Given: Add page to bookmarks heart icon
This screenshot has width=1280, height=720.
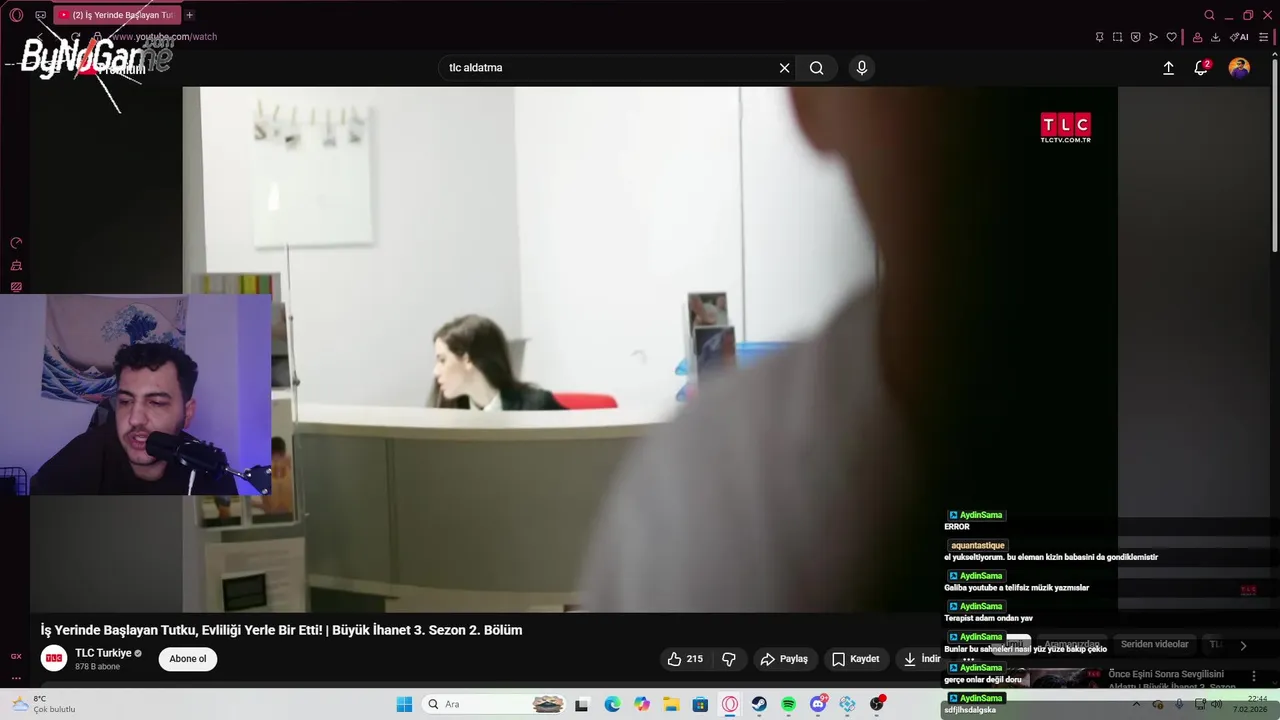Looking at the screenshot, I should point(1171,37).
